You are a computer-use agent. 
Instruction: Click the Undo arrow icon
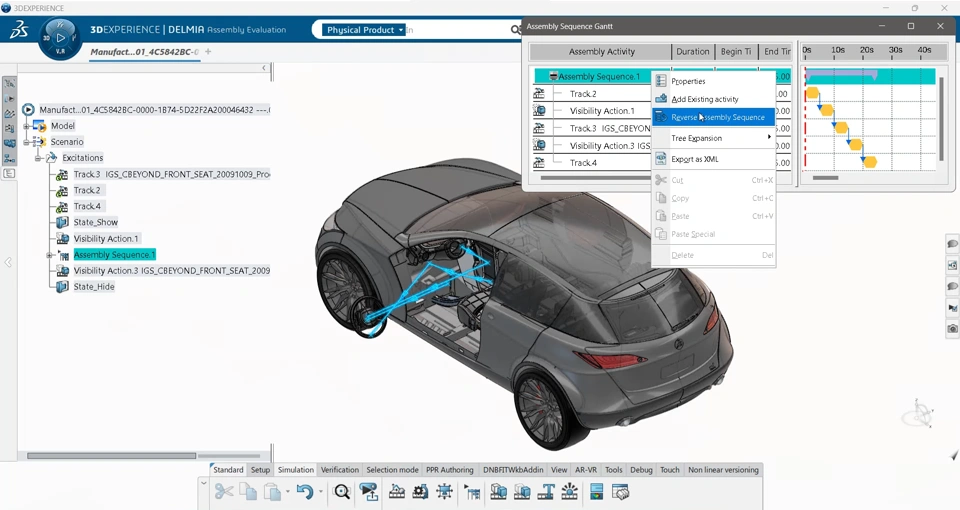305,491
